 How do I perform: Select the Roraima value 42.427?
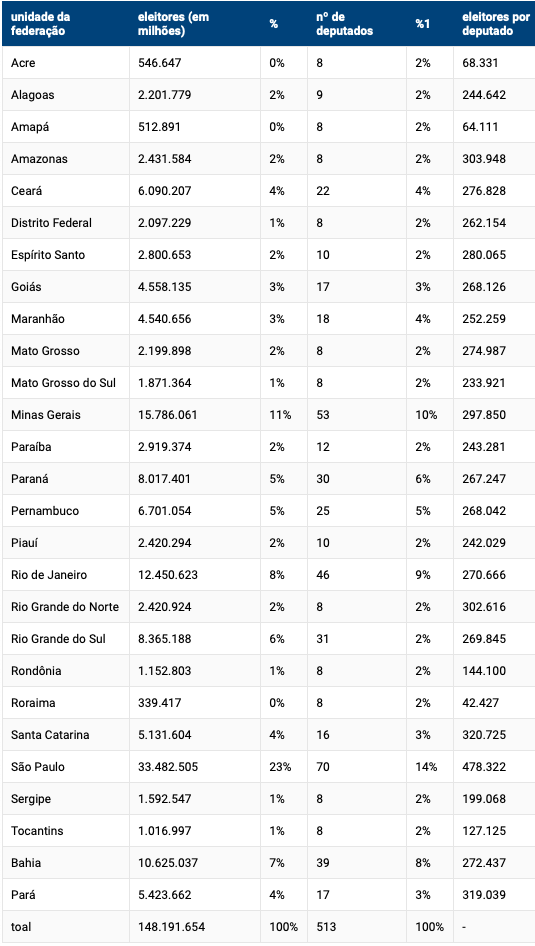pos(480,703)
